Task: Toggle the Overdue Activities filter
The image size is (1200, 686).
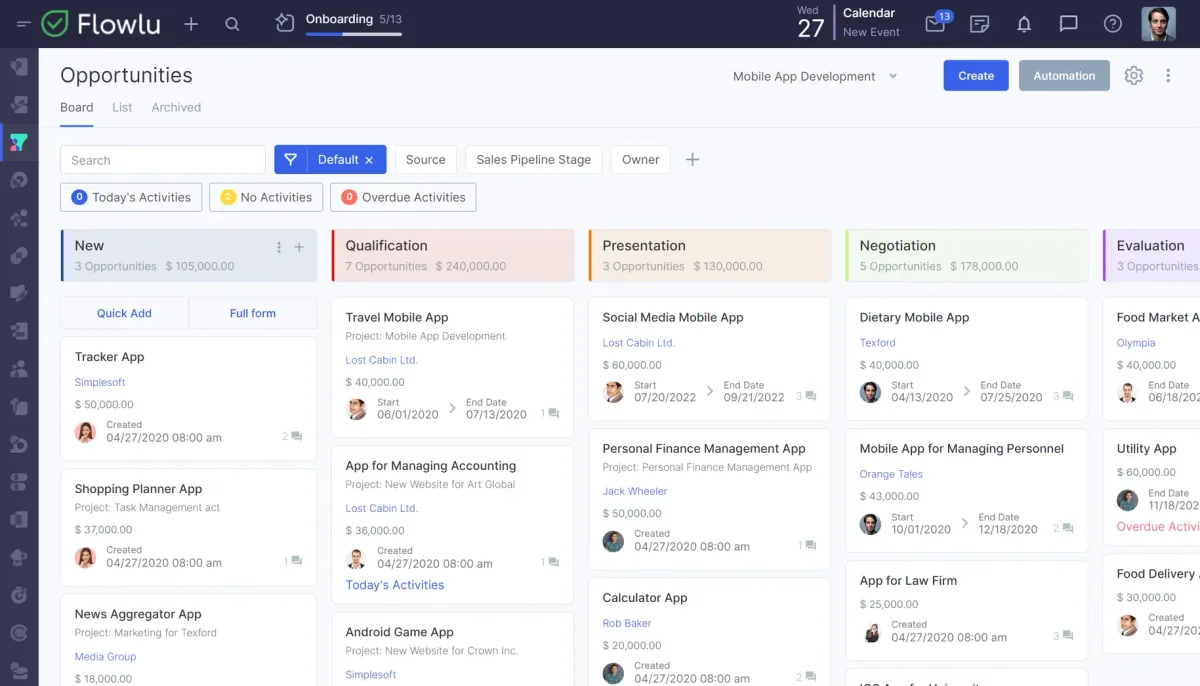Action: tap(403, 197)
